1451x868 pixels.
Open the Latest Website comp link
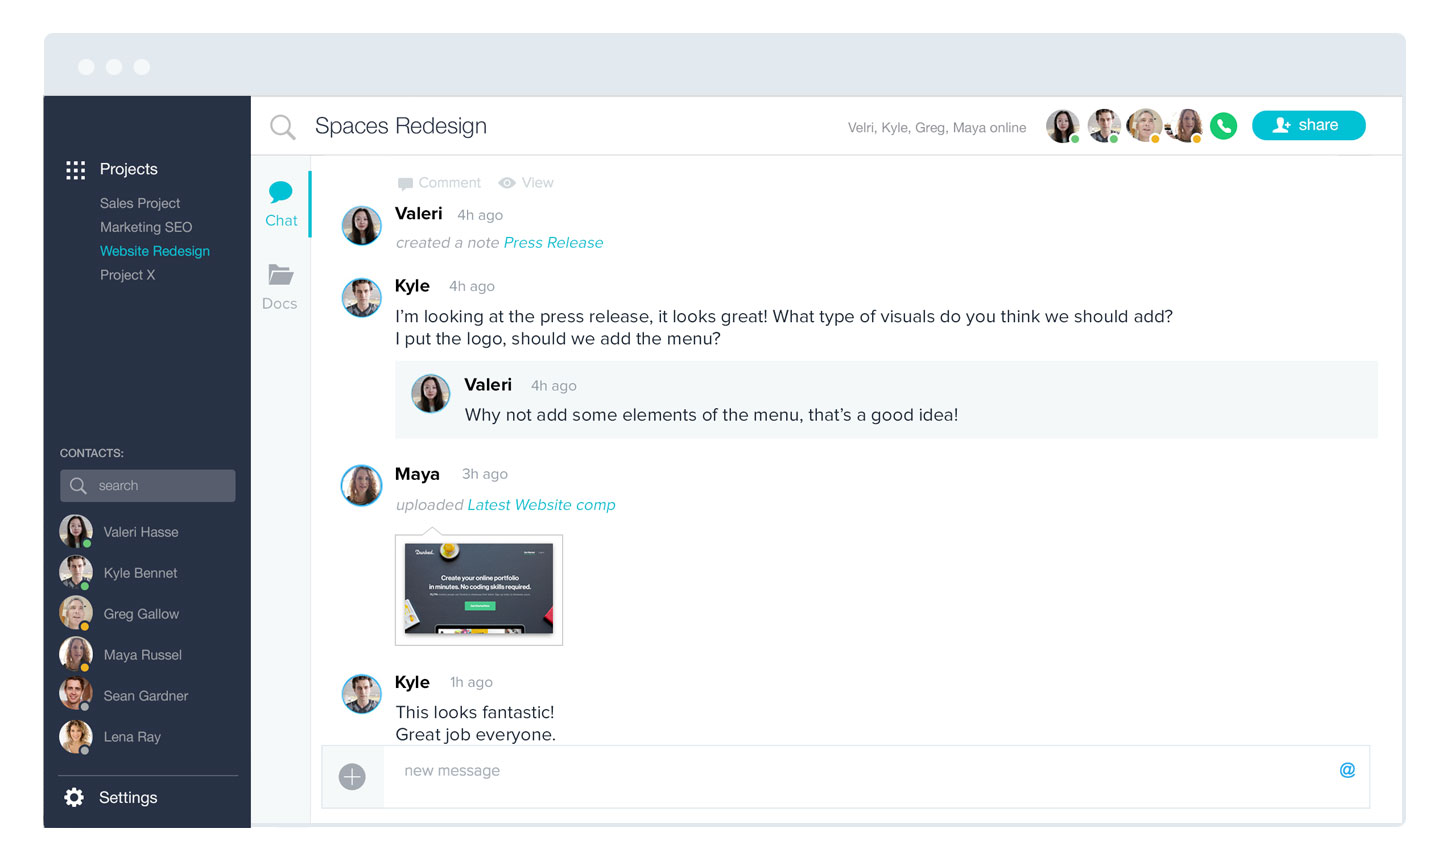click(541, 505)
